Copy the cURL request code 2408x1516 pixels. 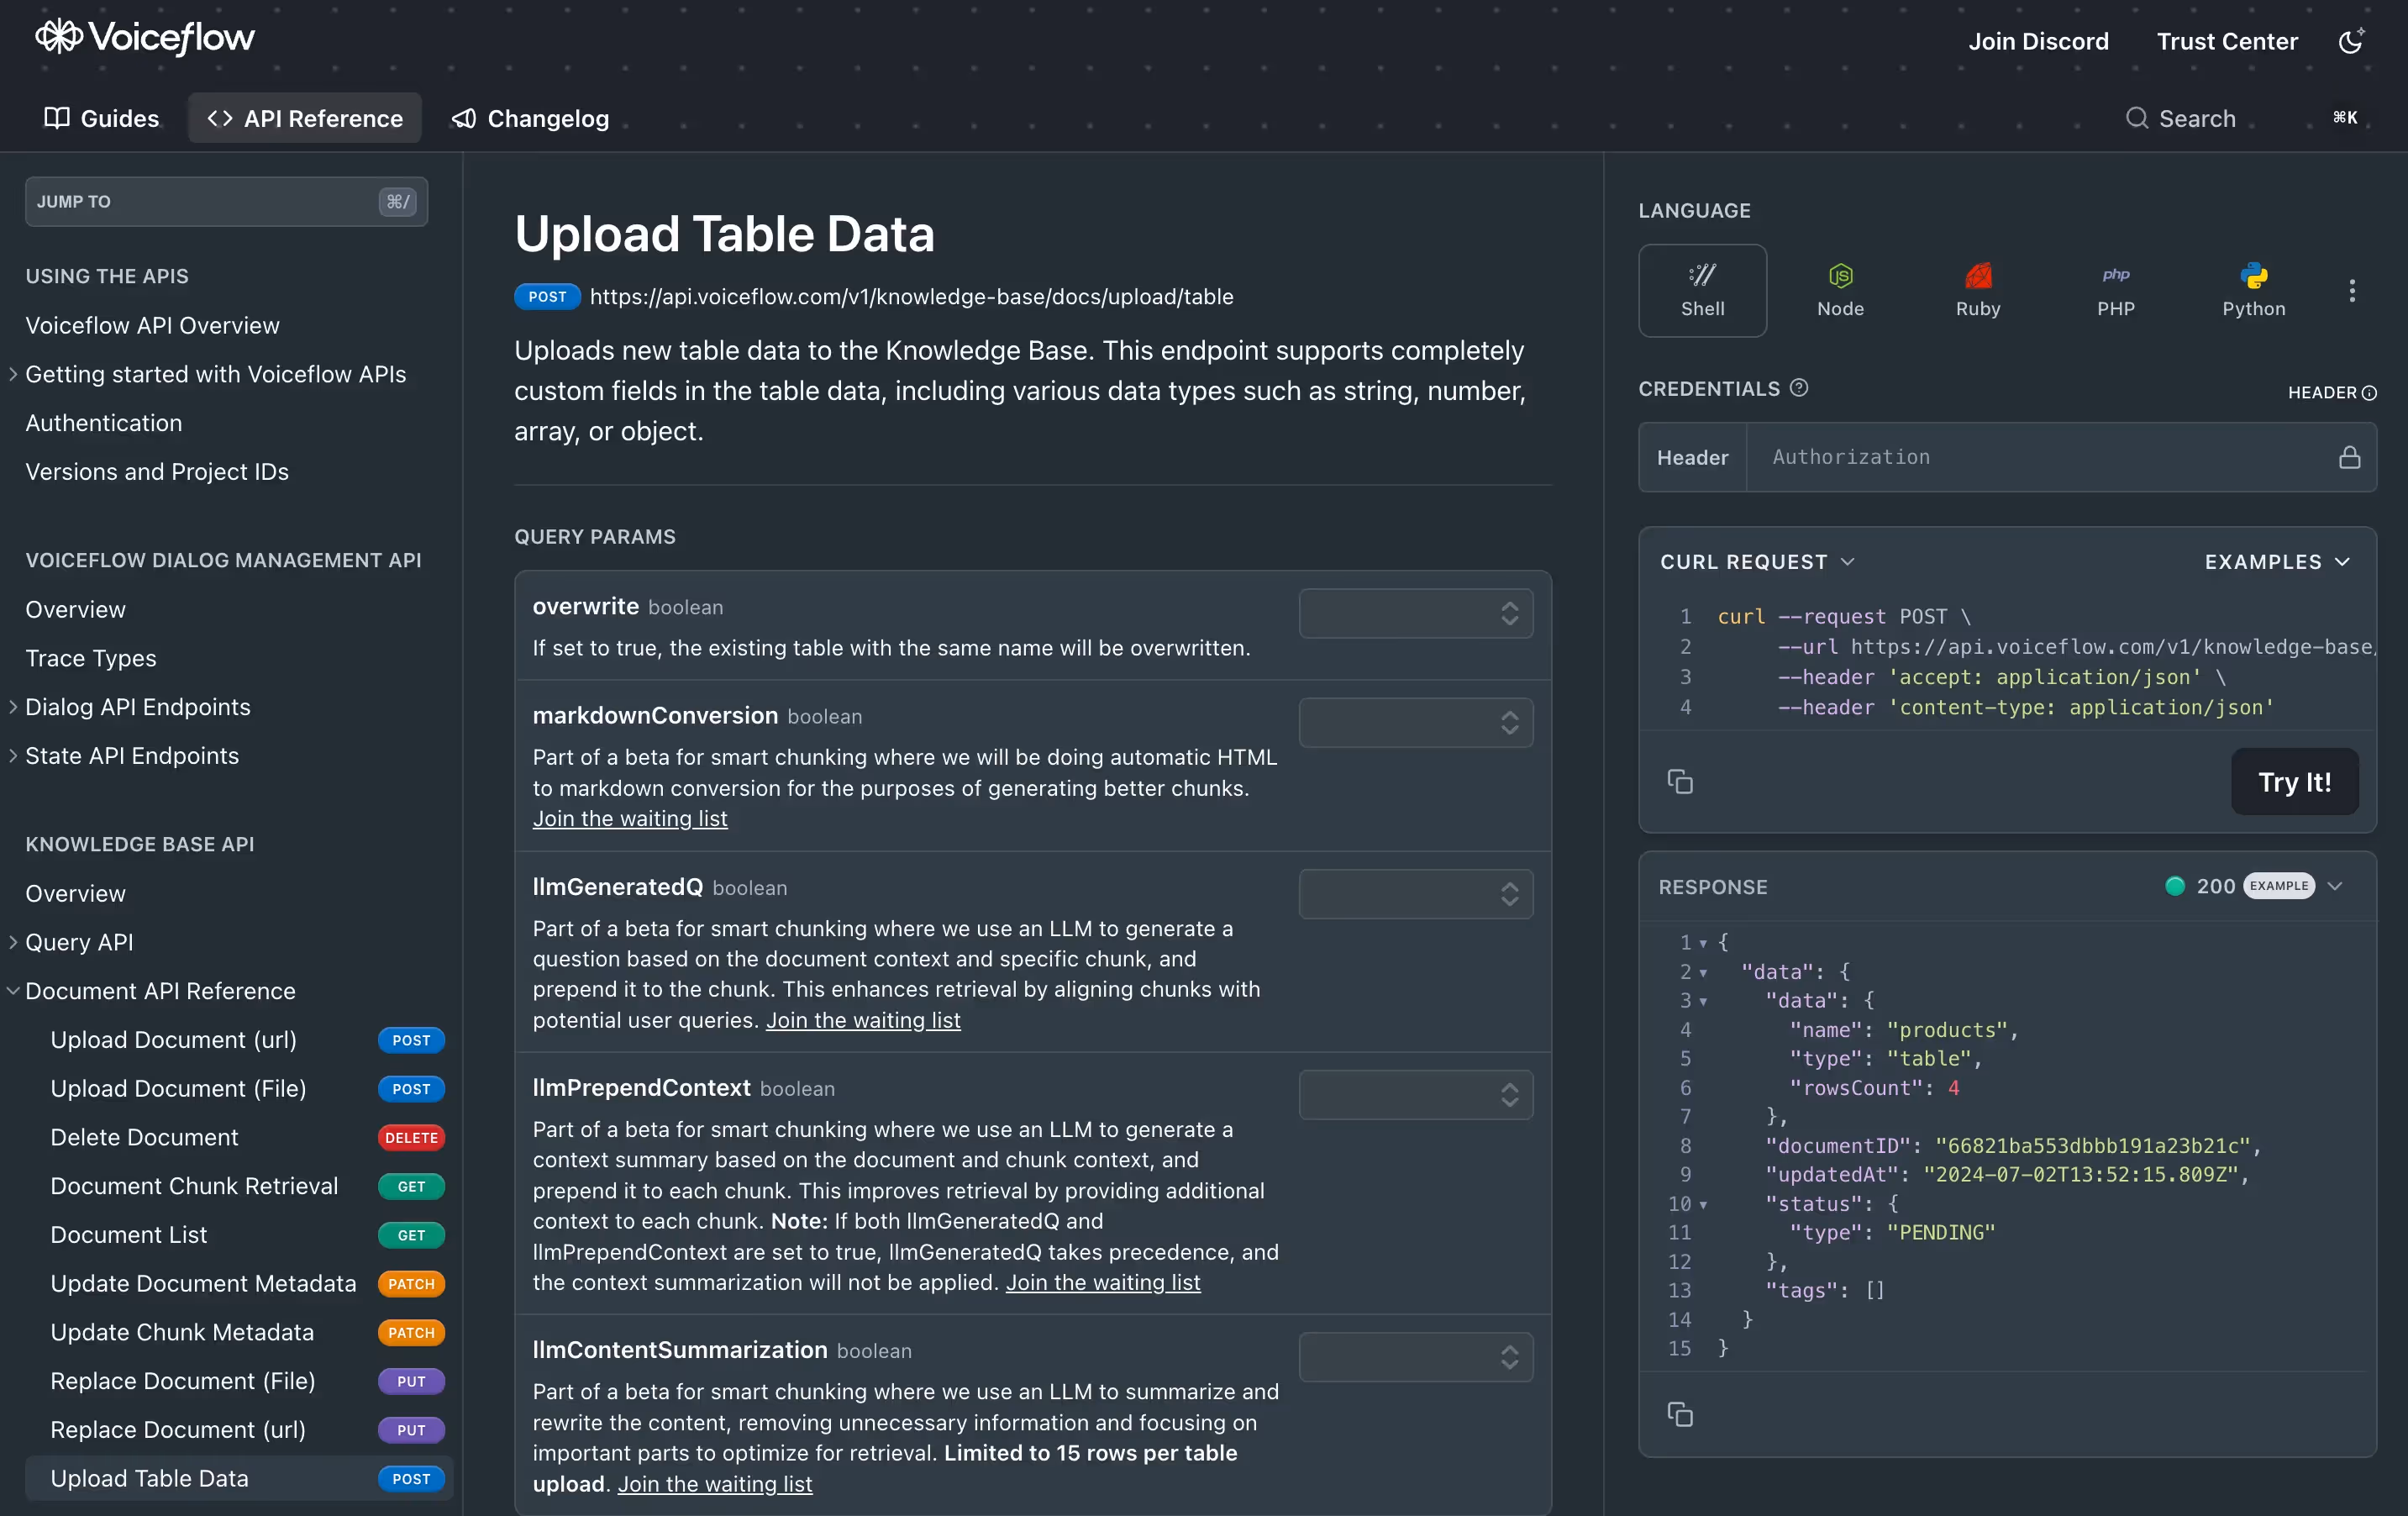point(1680,782)
